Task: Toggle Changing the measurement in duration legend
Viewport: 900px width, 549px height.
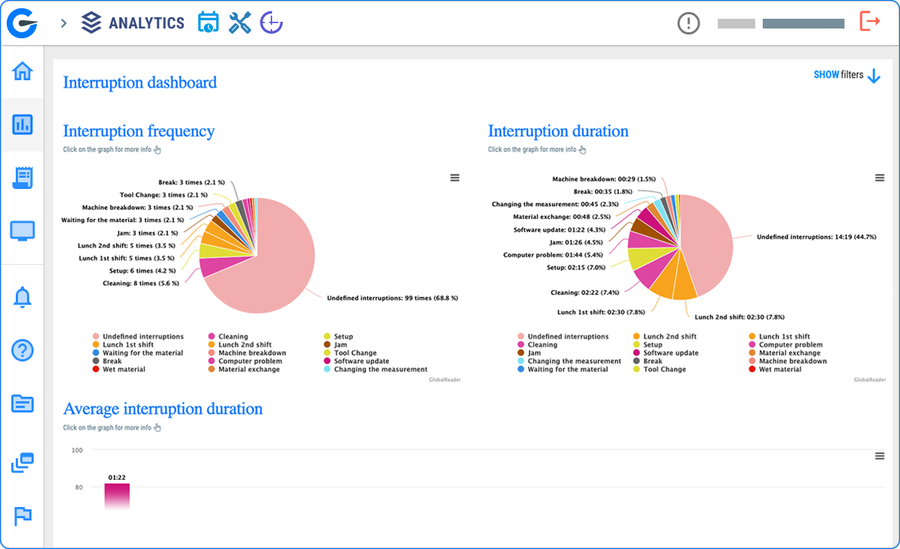Action: pos(569,361)
